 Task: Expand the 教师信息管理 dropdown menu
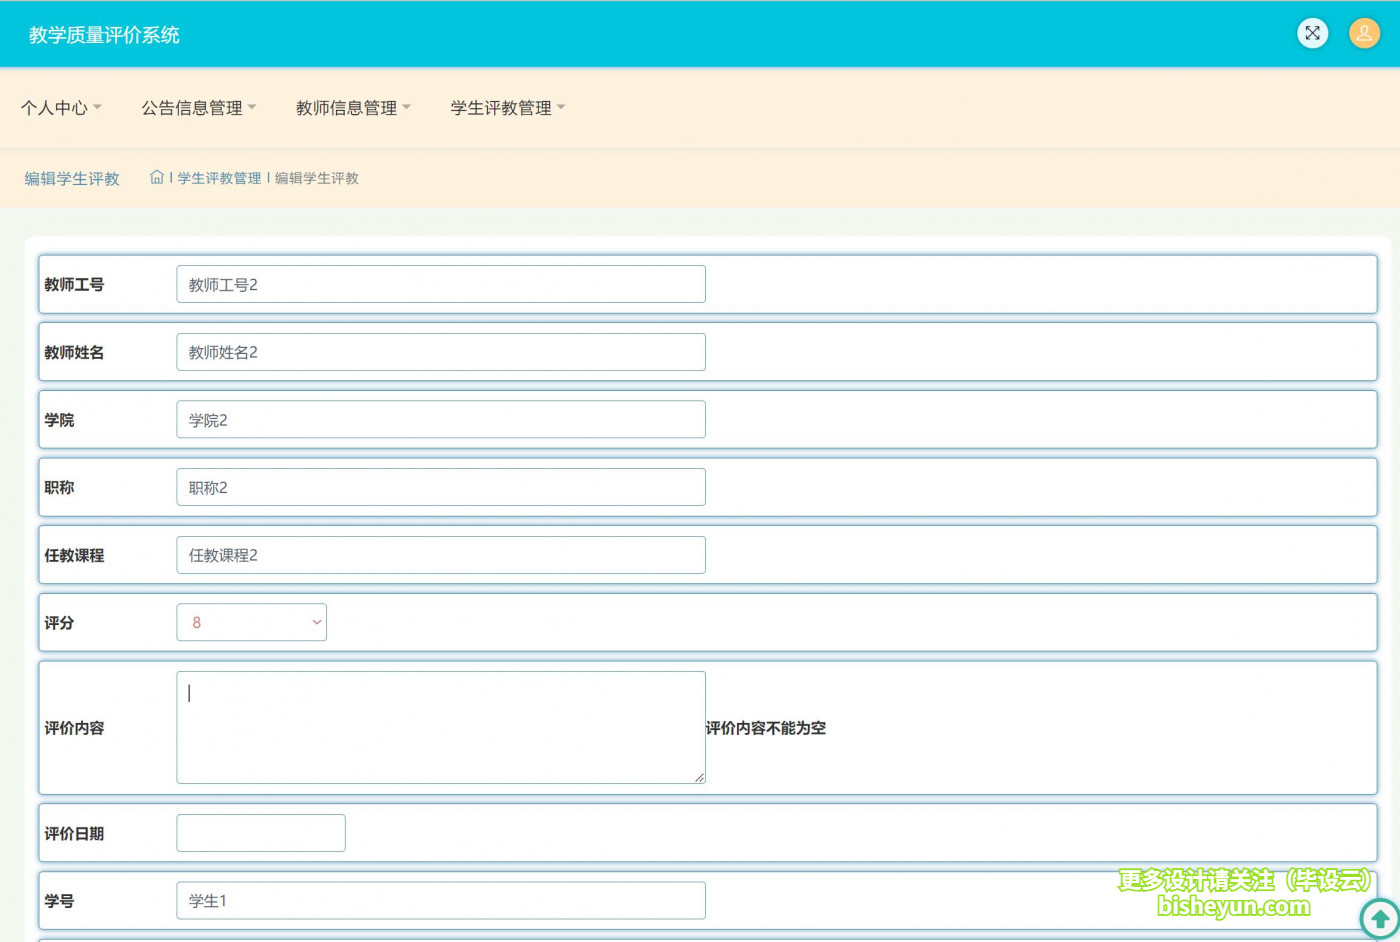pos(353,108)
